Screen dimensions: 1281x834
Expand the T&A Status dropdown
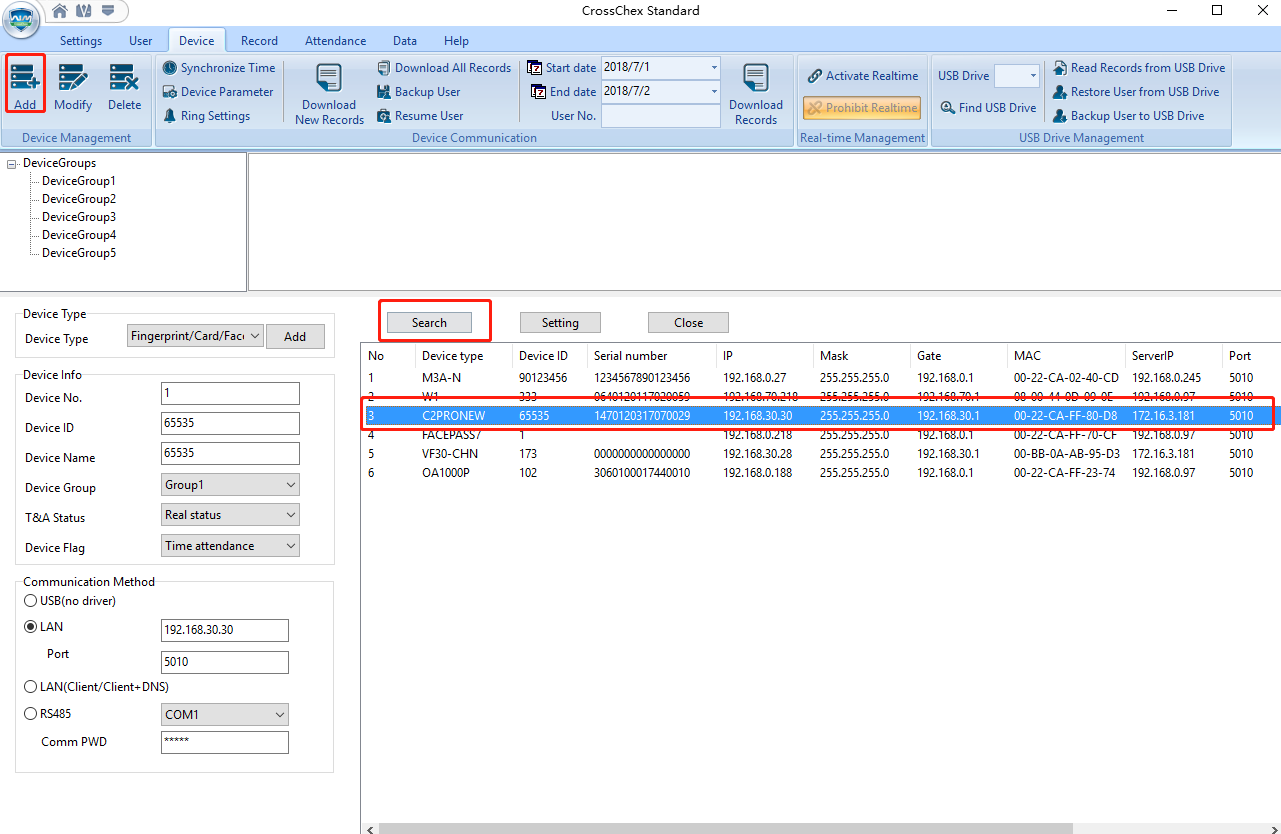230,515
